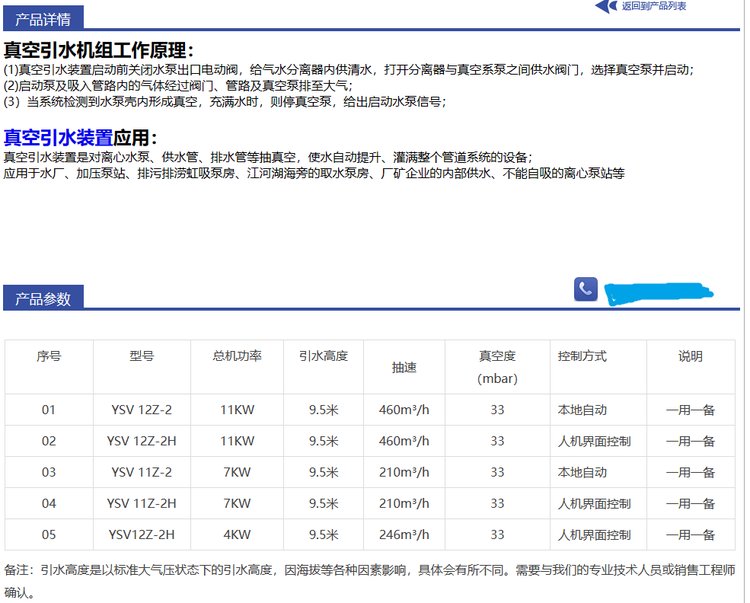Viewport: 750px width, 603px height.
Task: Click the 246m³/h pumping speed cell
Action: pos(404,534)
